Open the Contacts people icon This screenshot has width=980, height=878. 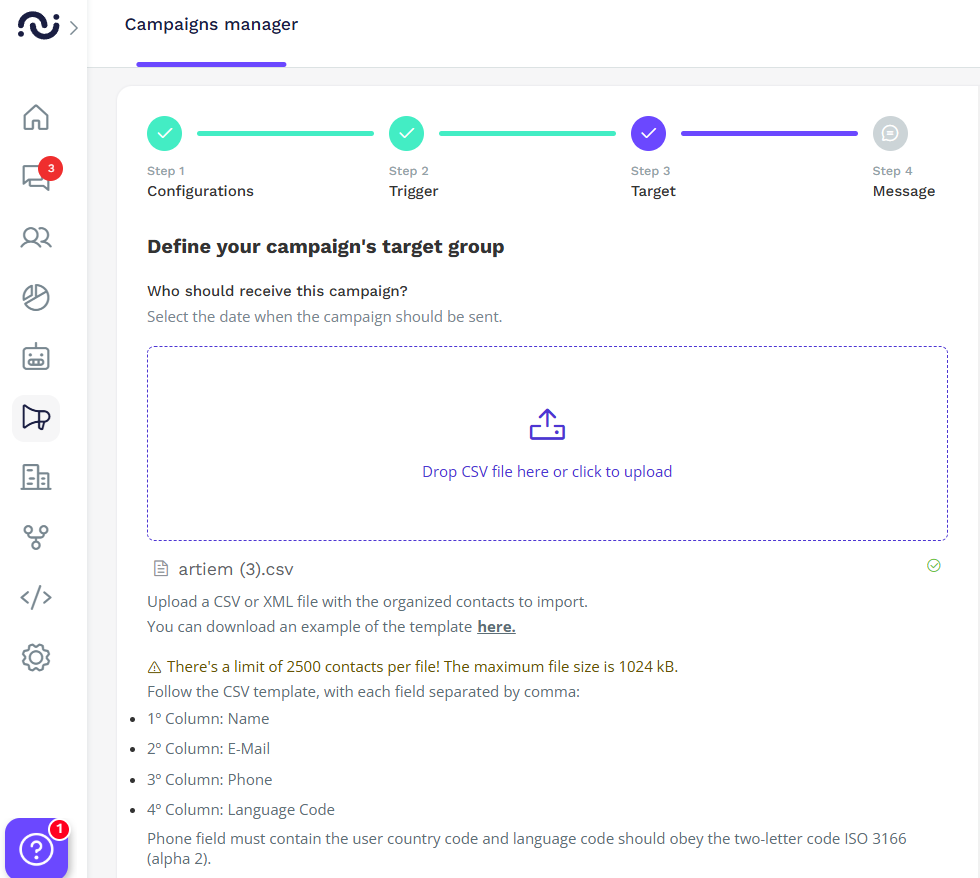pos(36,237)
